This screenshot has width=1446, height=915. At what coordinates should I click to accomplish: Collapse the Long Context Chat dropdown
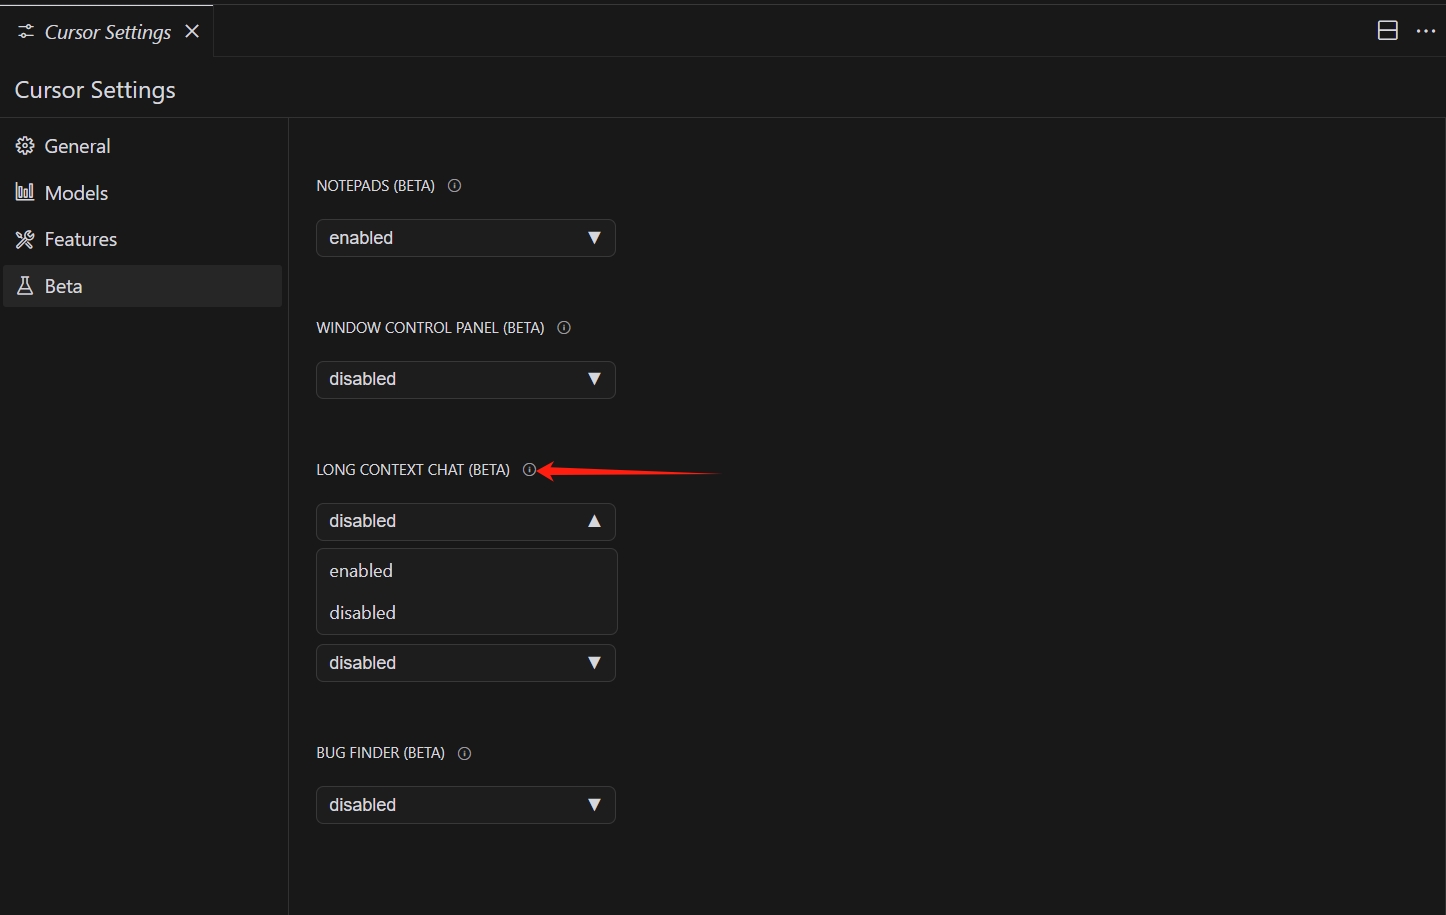[466, 522]
